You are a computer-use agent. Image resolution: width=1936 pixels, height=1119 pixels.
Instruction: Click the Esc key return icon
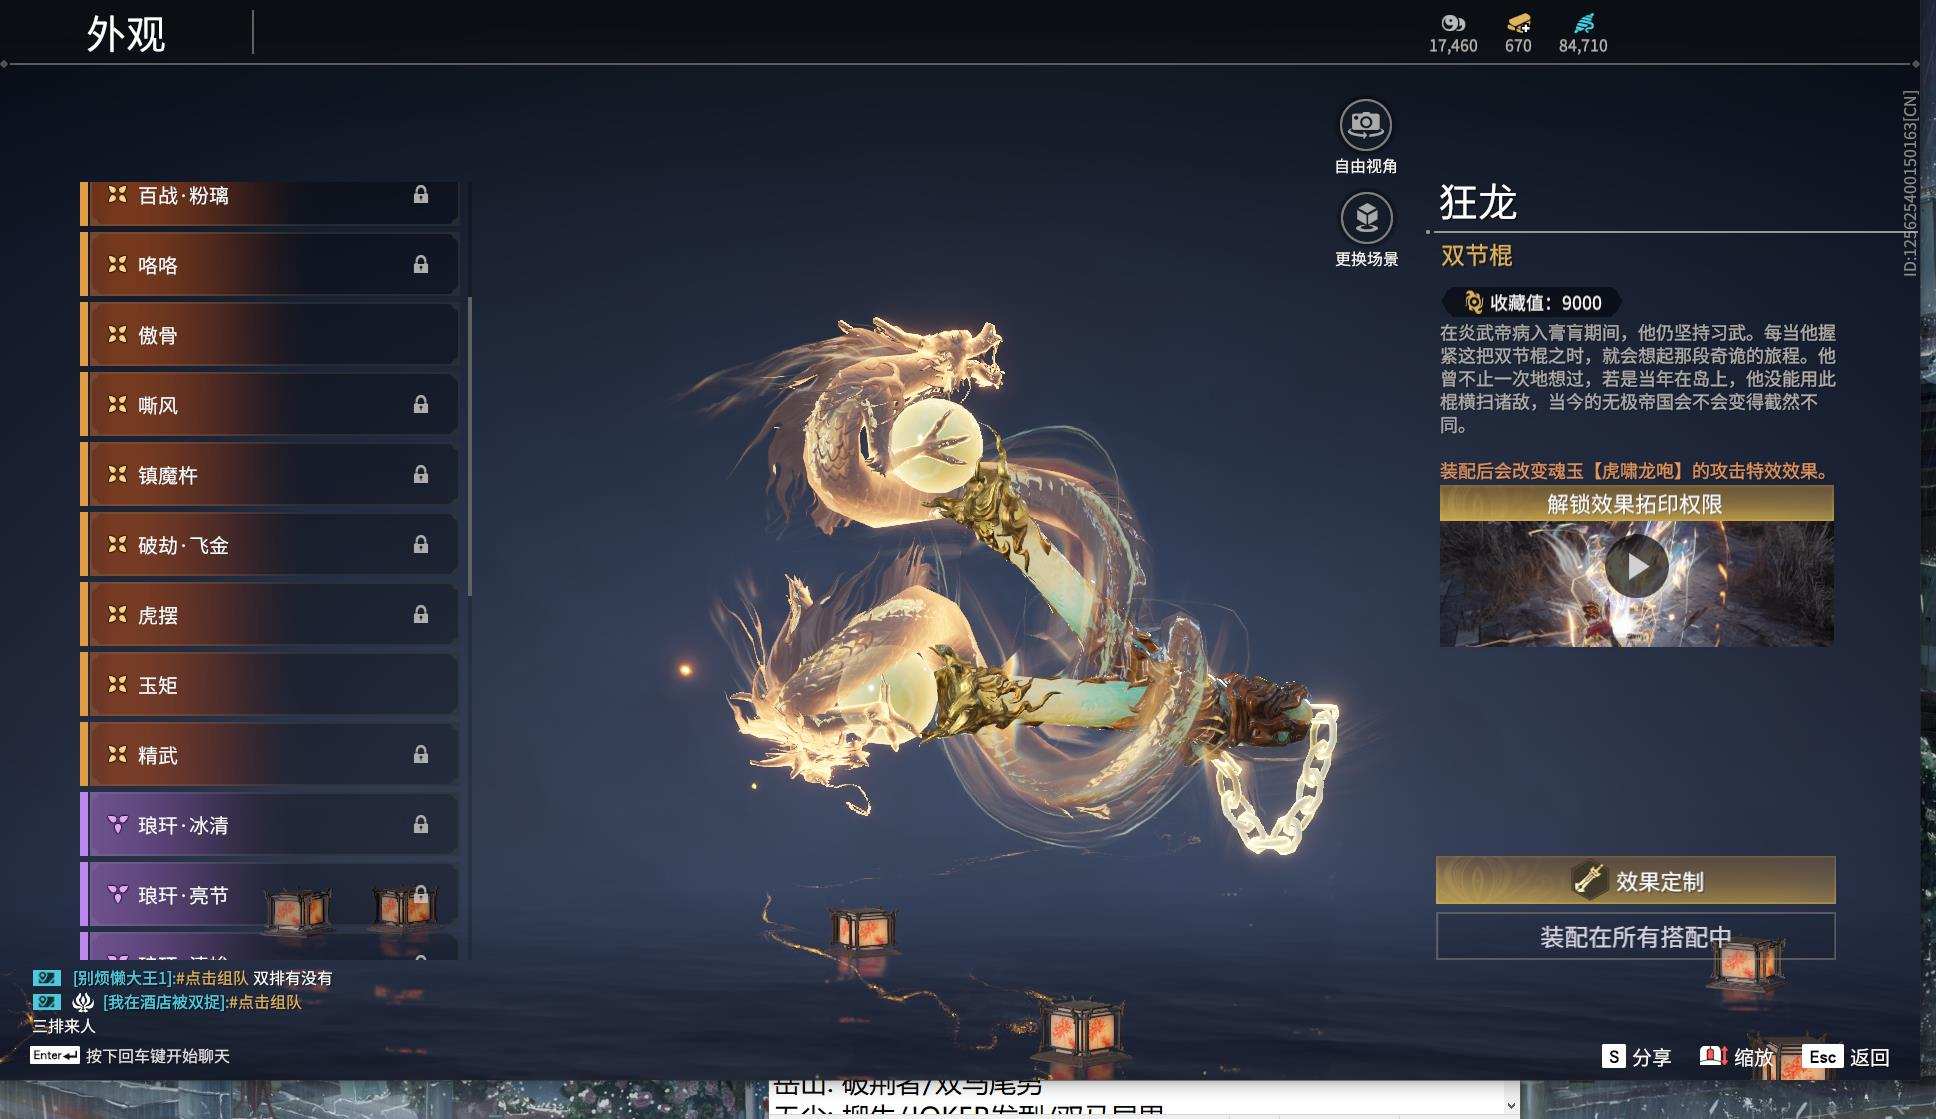[x=1822, y=1057]
